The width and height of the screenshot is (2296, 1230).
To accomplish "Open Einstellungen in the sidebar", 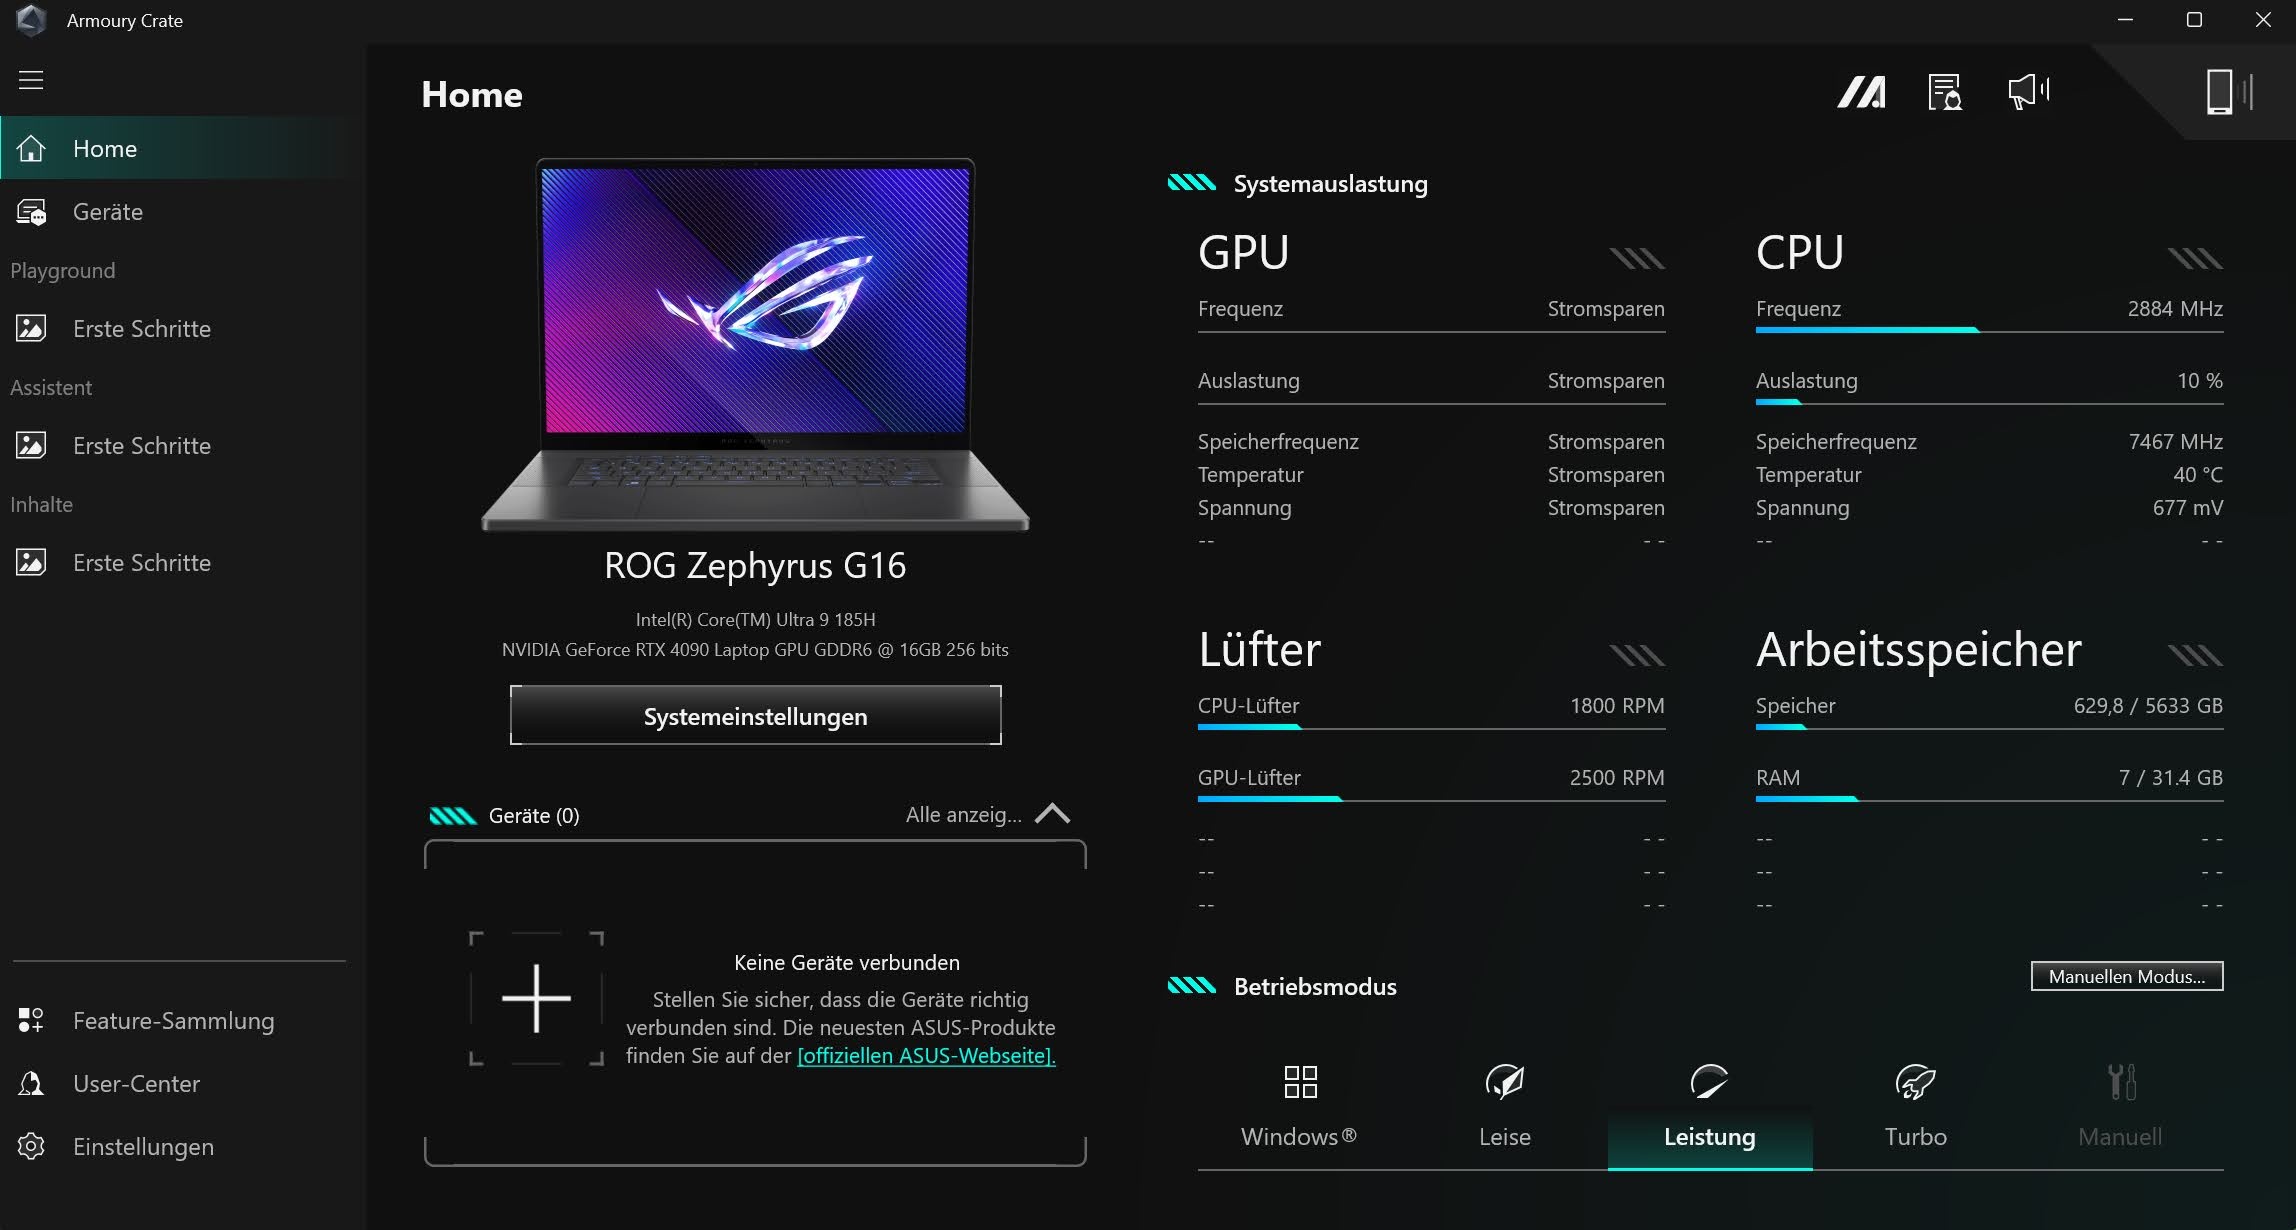I will (x=143, y=1147).
